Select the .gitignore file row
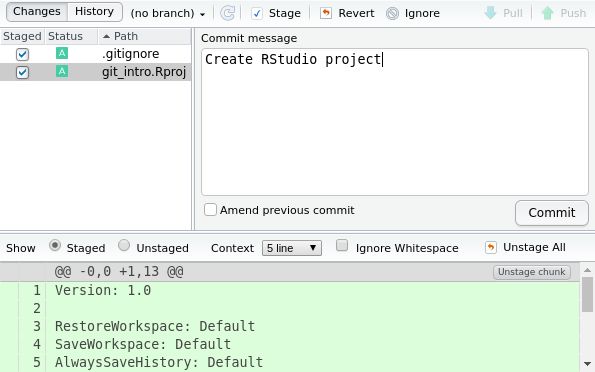This screenshot has height=372, width=595. (95, 54)
